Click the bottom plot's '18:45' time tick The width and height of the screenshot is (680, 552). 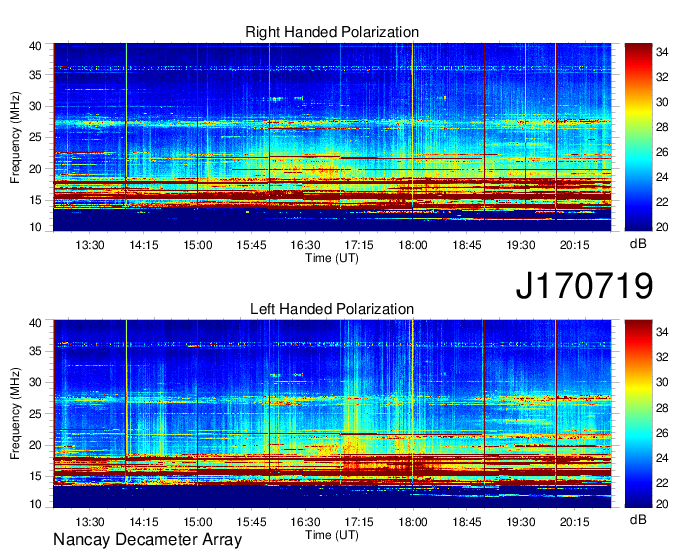467,522
